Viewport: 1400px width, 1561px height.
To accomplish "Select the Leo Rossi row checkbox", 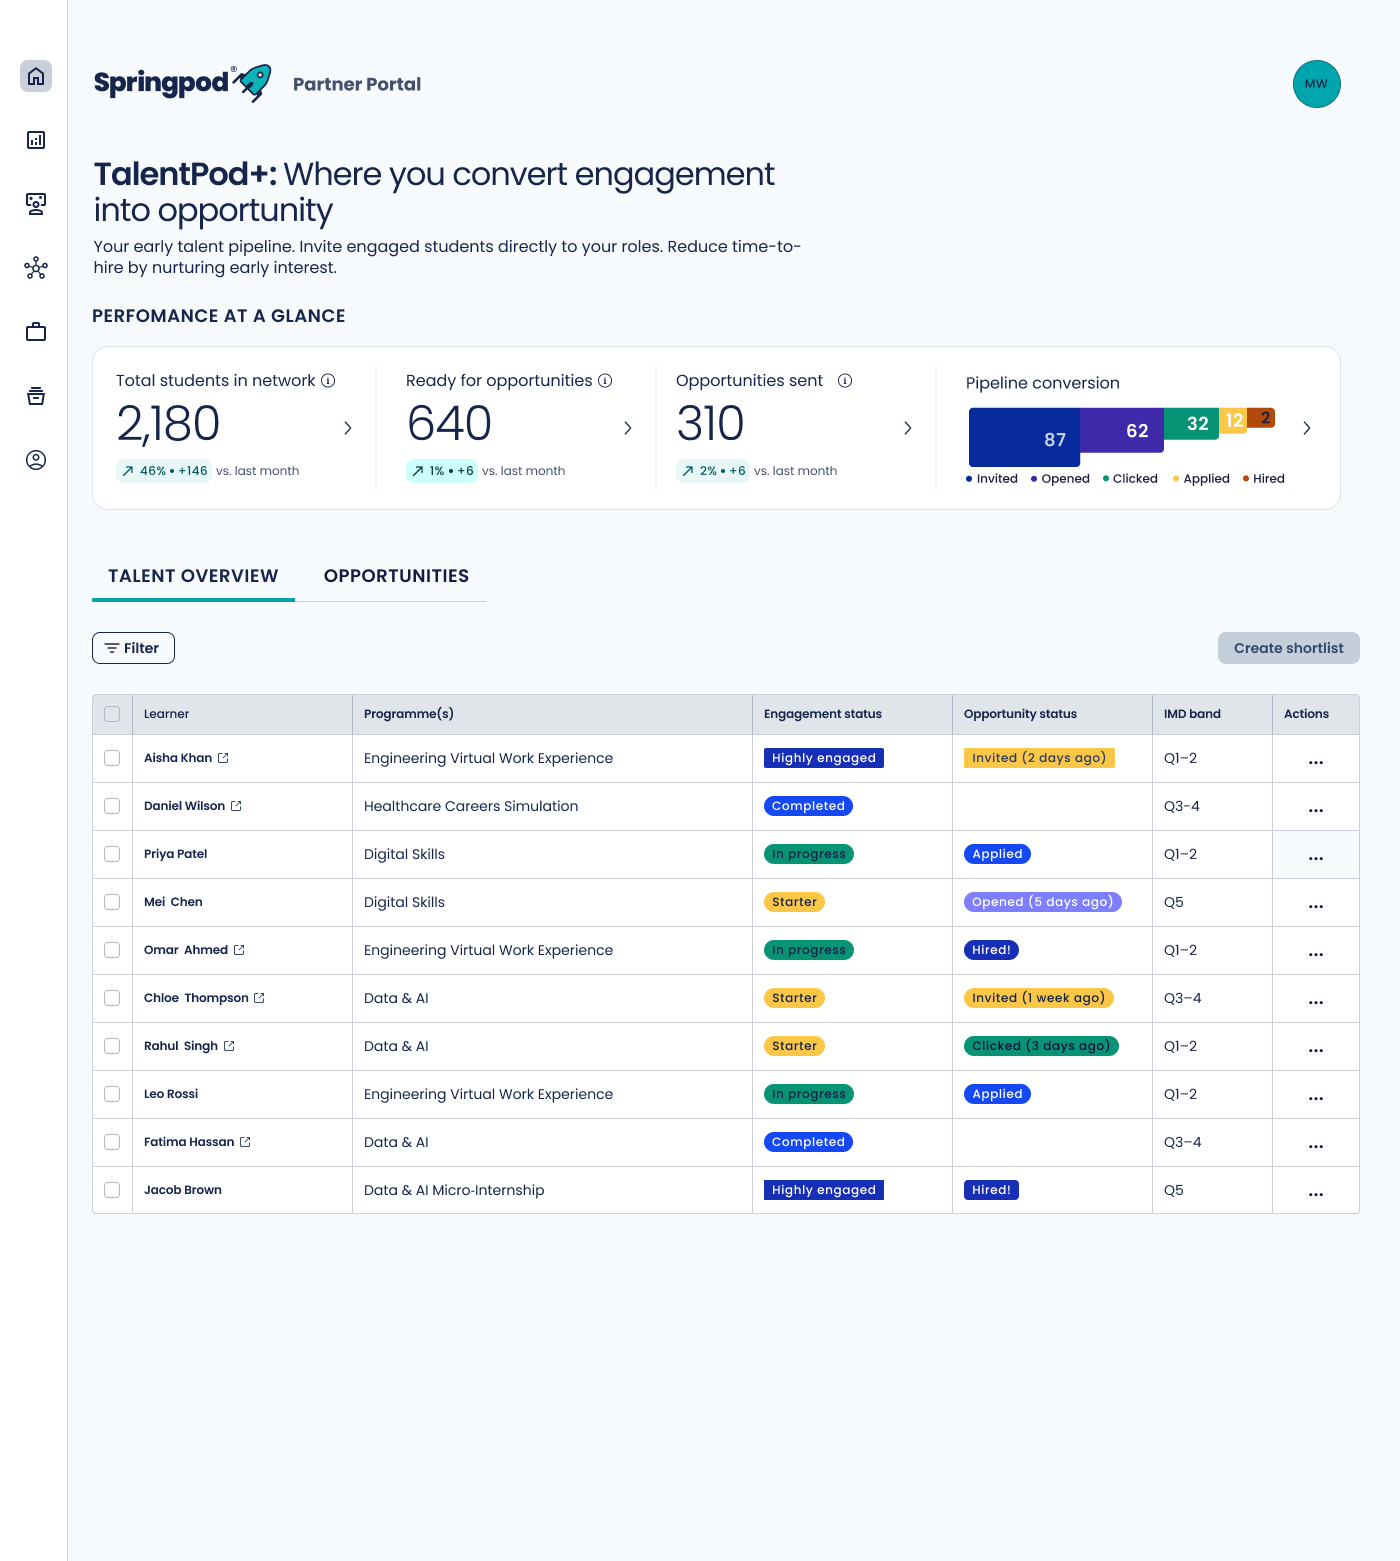I will point(112,1094).
